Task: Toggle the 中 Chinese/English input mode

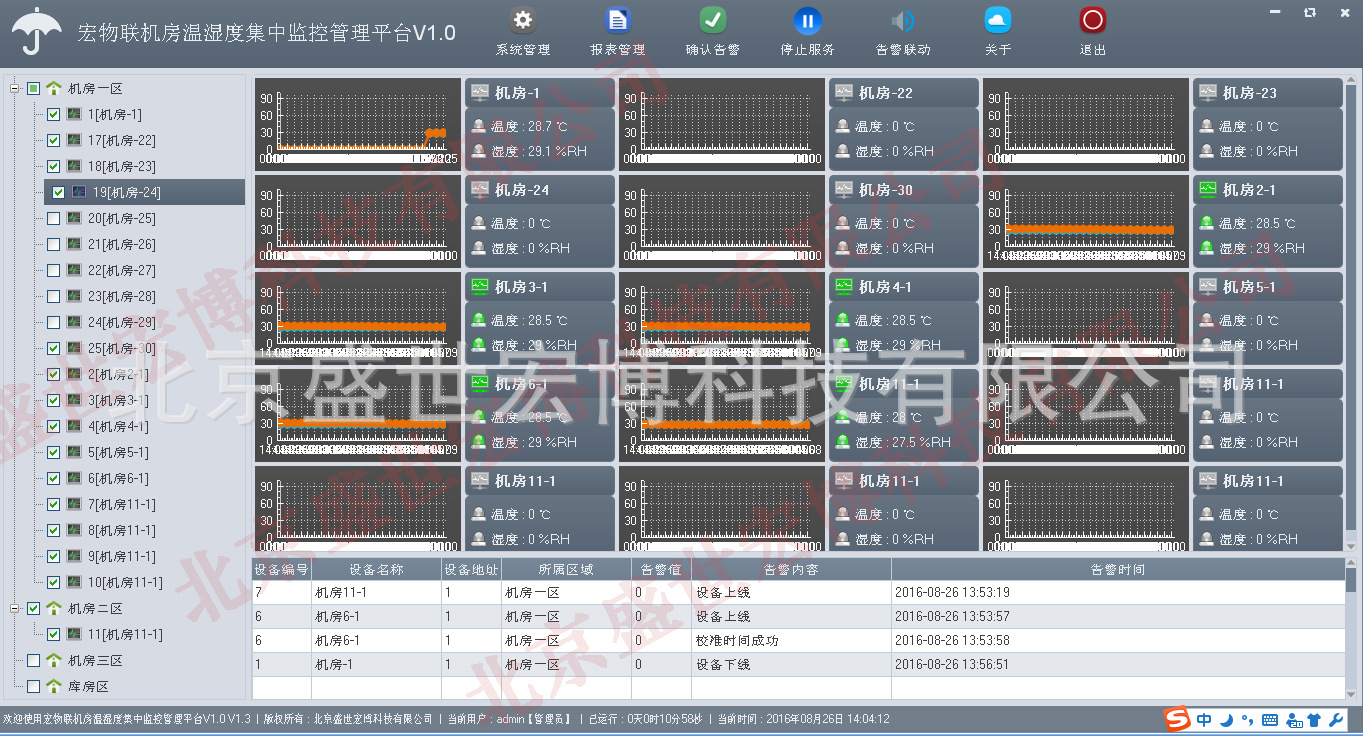Action: (1204, 719)
